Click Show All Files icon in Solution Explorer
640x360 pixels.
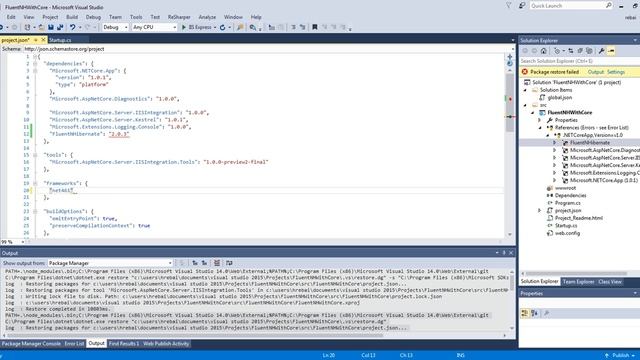[589, 51]
